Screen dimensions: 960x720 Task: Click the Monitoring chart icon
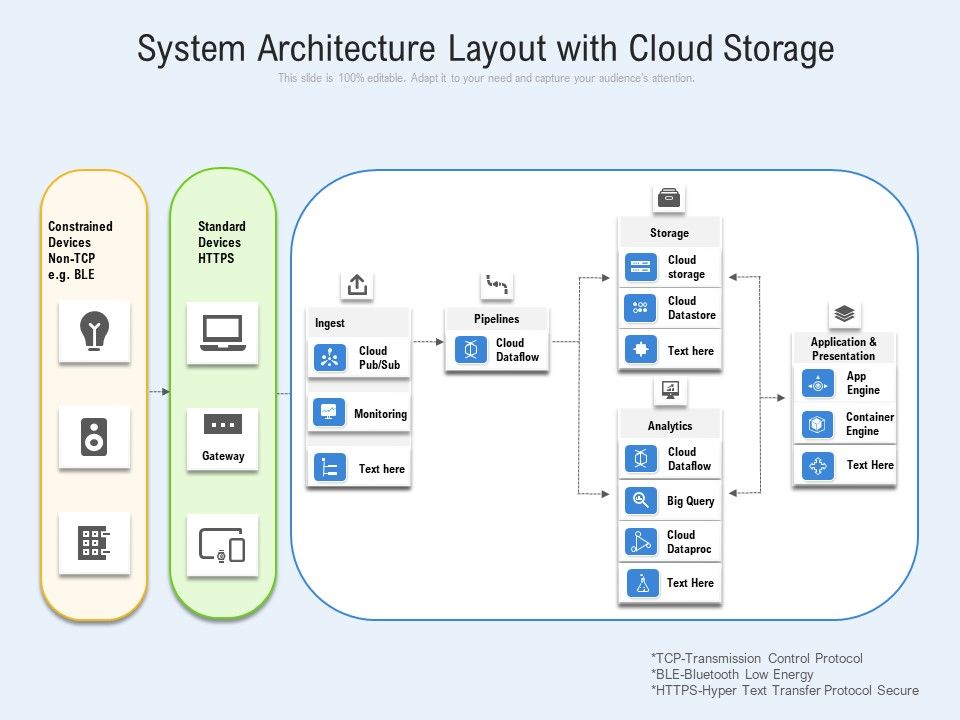click(329, 412)
